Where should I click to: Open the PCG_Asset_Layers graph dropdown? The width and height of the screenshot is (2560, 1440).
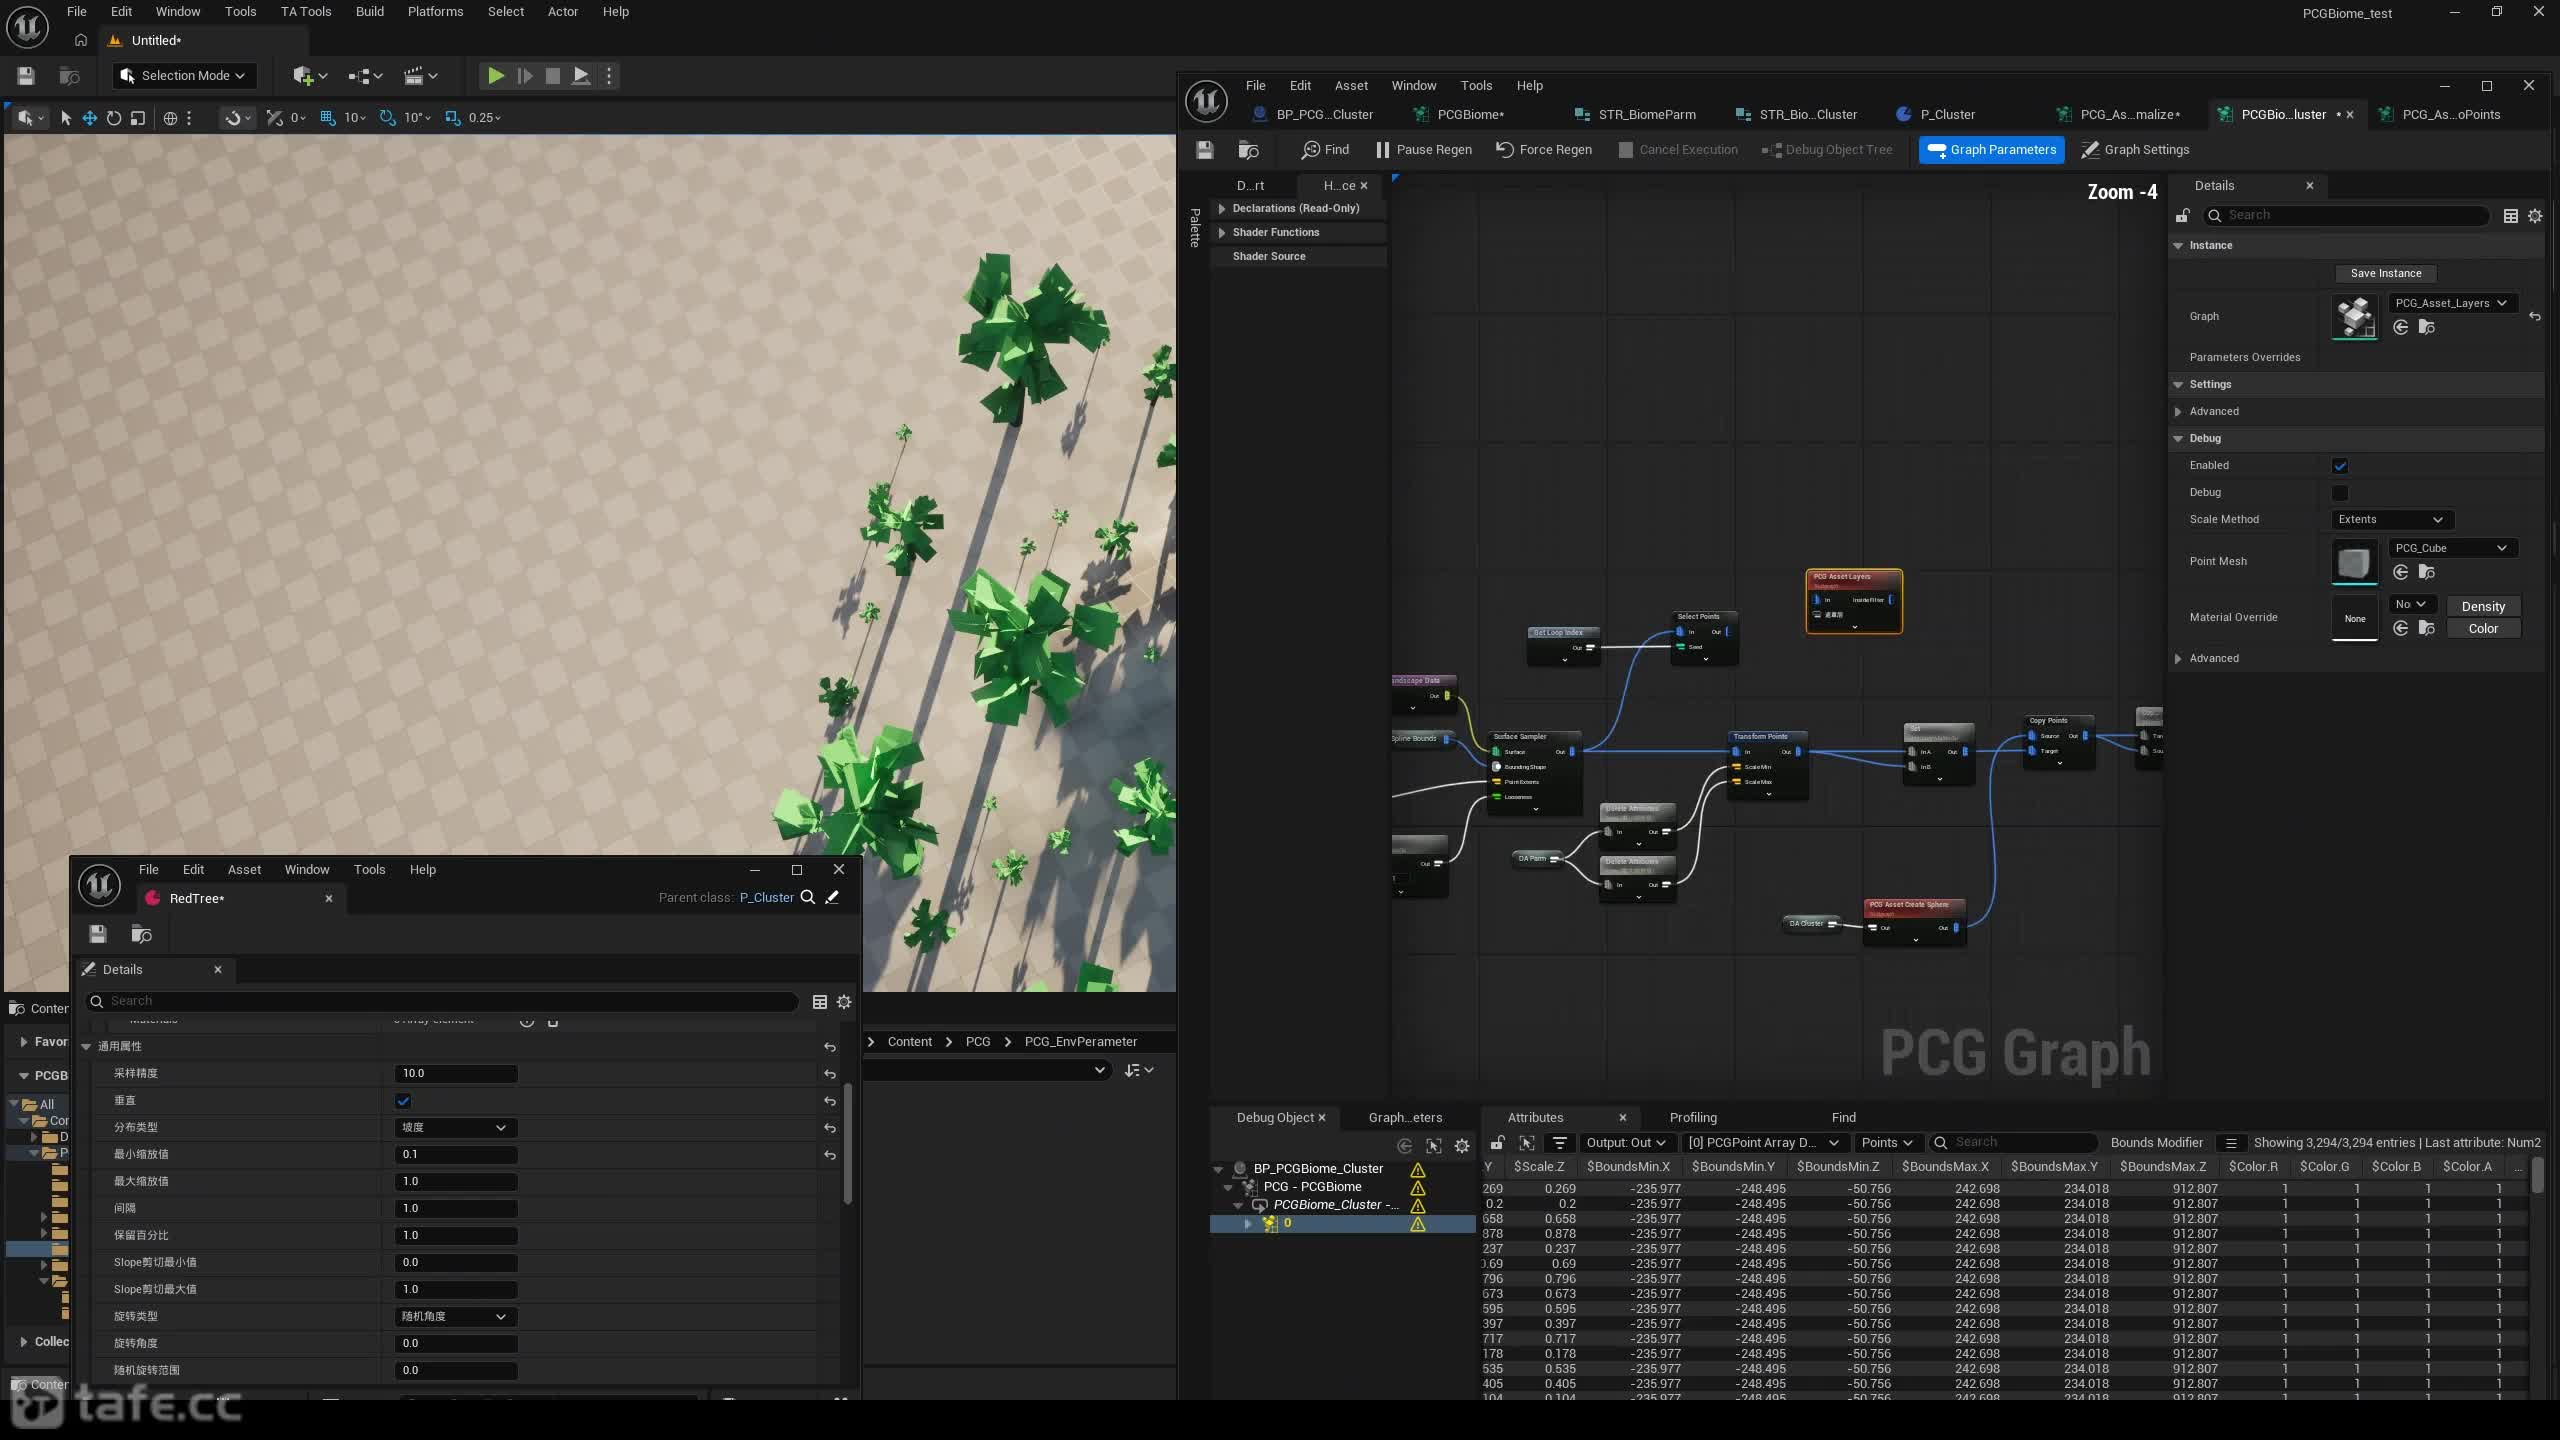[2451, 303]
